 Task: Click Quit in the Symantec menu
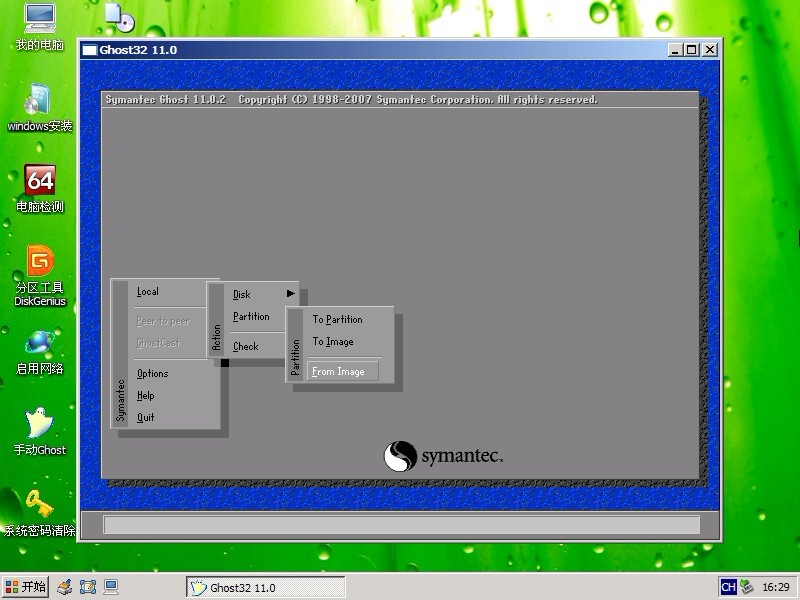click(x=146, y=418)
